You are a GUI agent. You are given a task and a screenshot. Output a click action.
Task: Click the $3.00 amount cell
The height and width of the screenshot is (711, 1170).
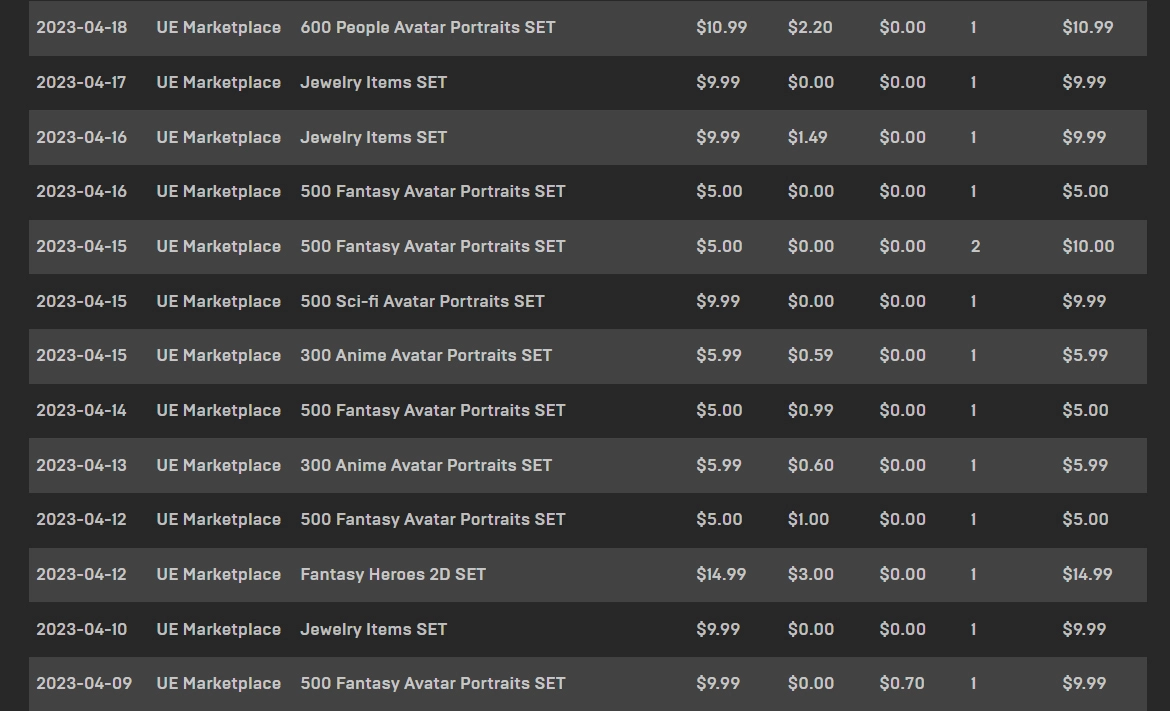pyautogui.click(x=810, y=574)
